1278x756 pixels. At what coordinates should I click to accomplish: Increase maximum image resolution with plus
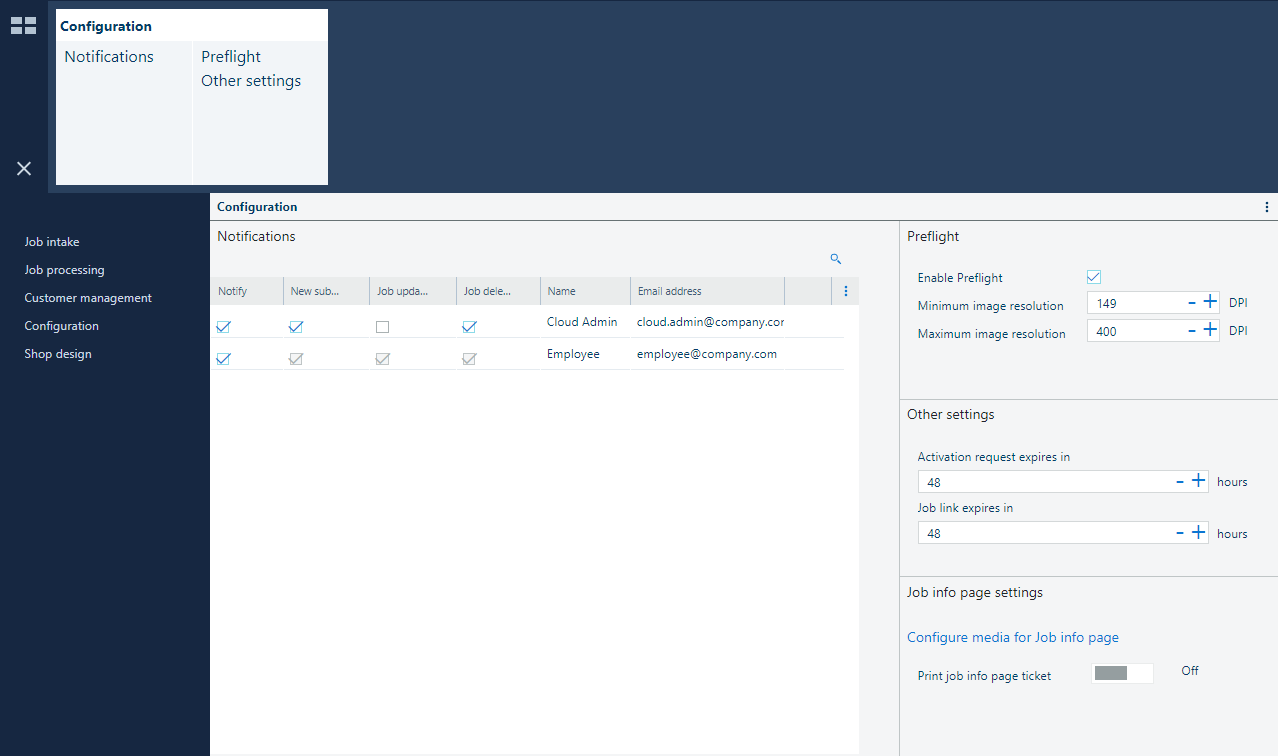point(1210,330)
